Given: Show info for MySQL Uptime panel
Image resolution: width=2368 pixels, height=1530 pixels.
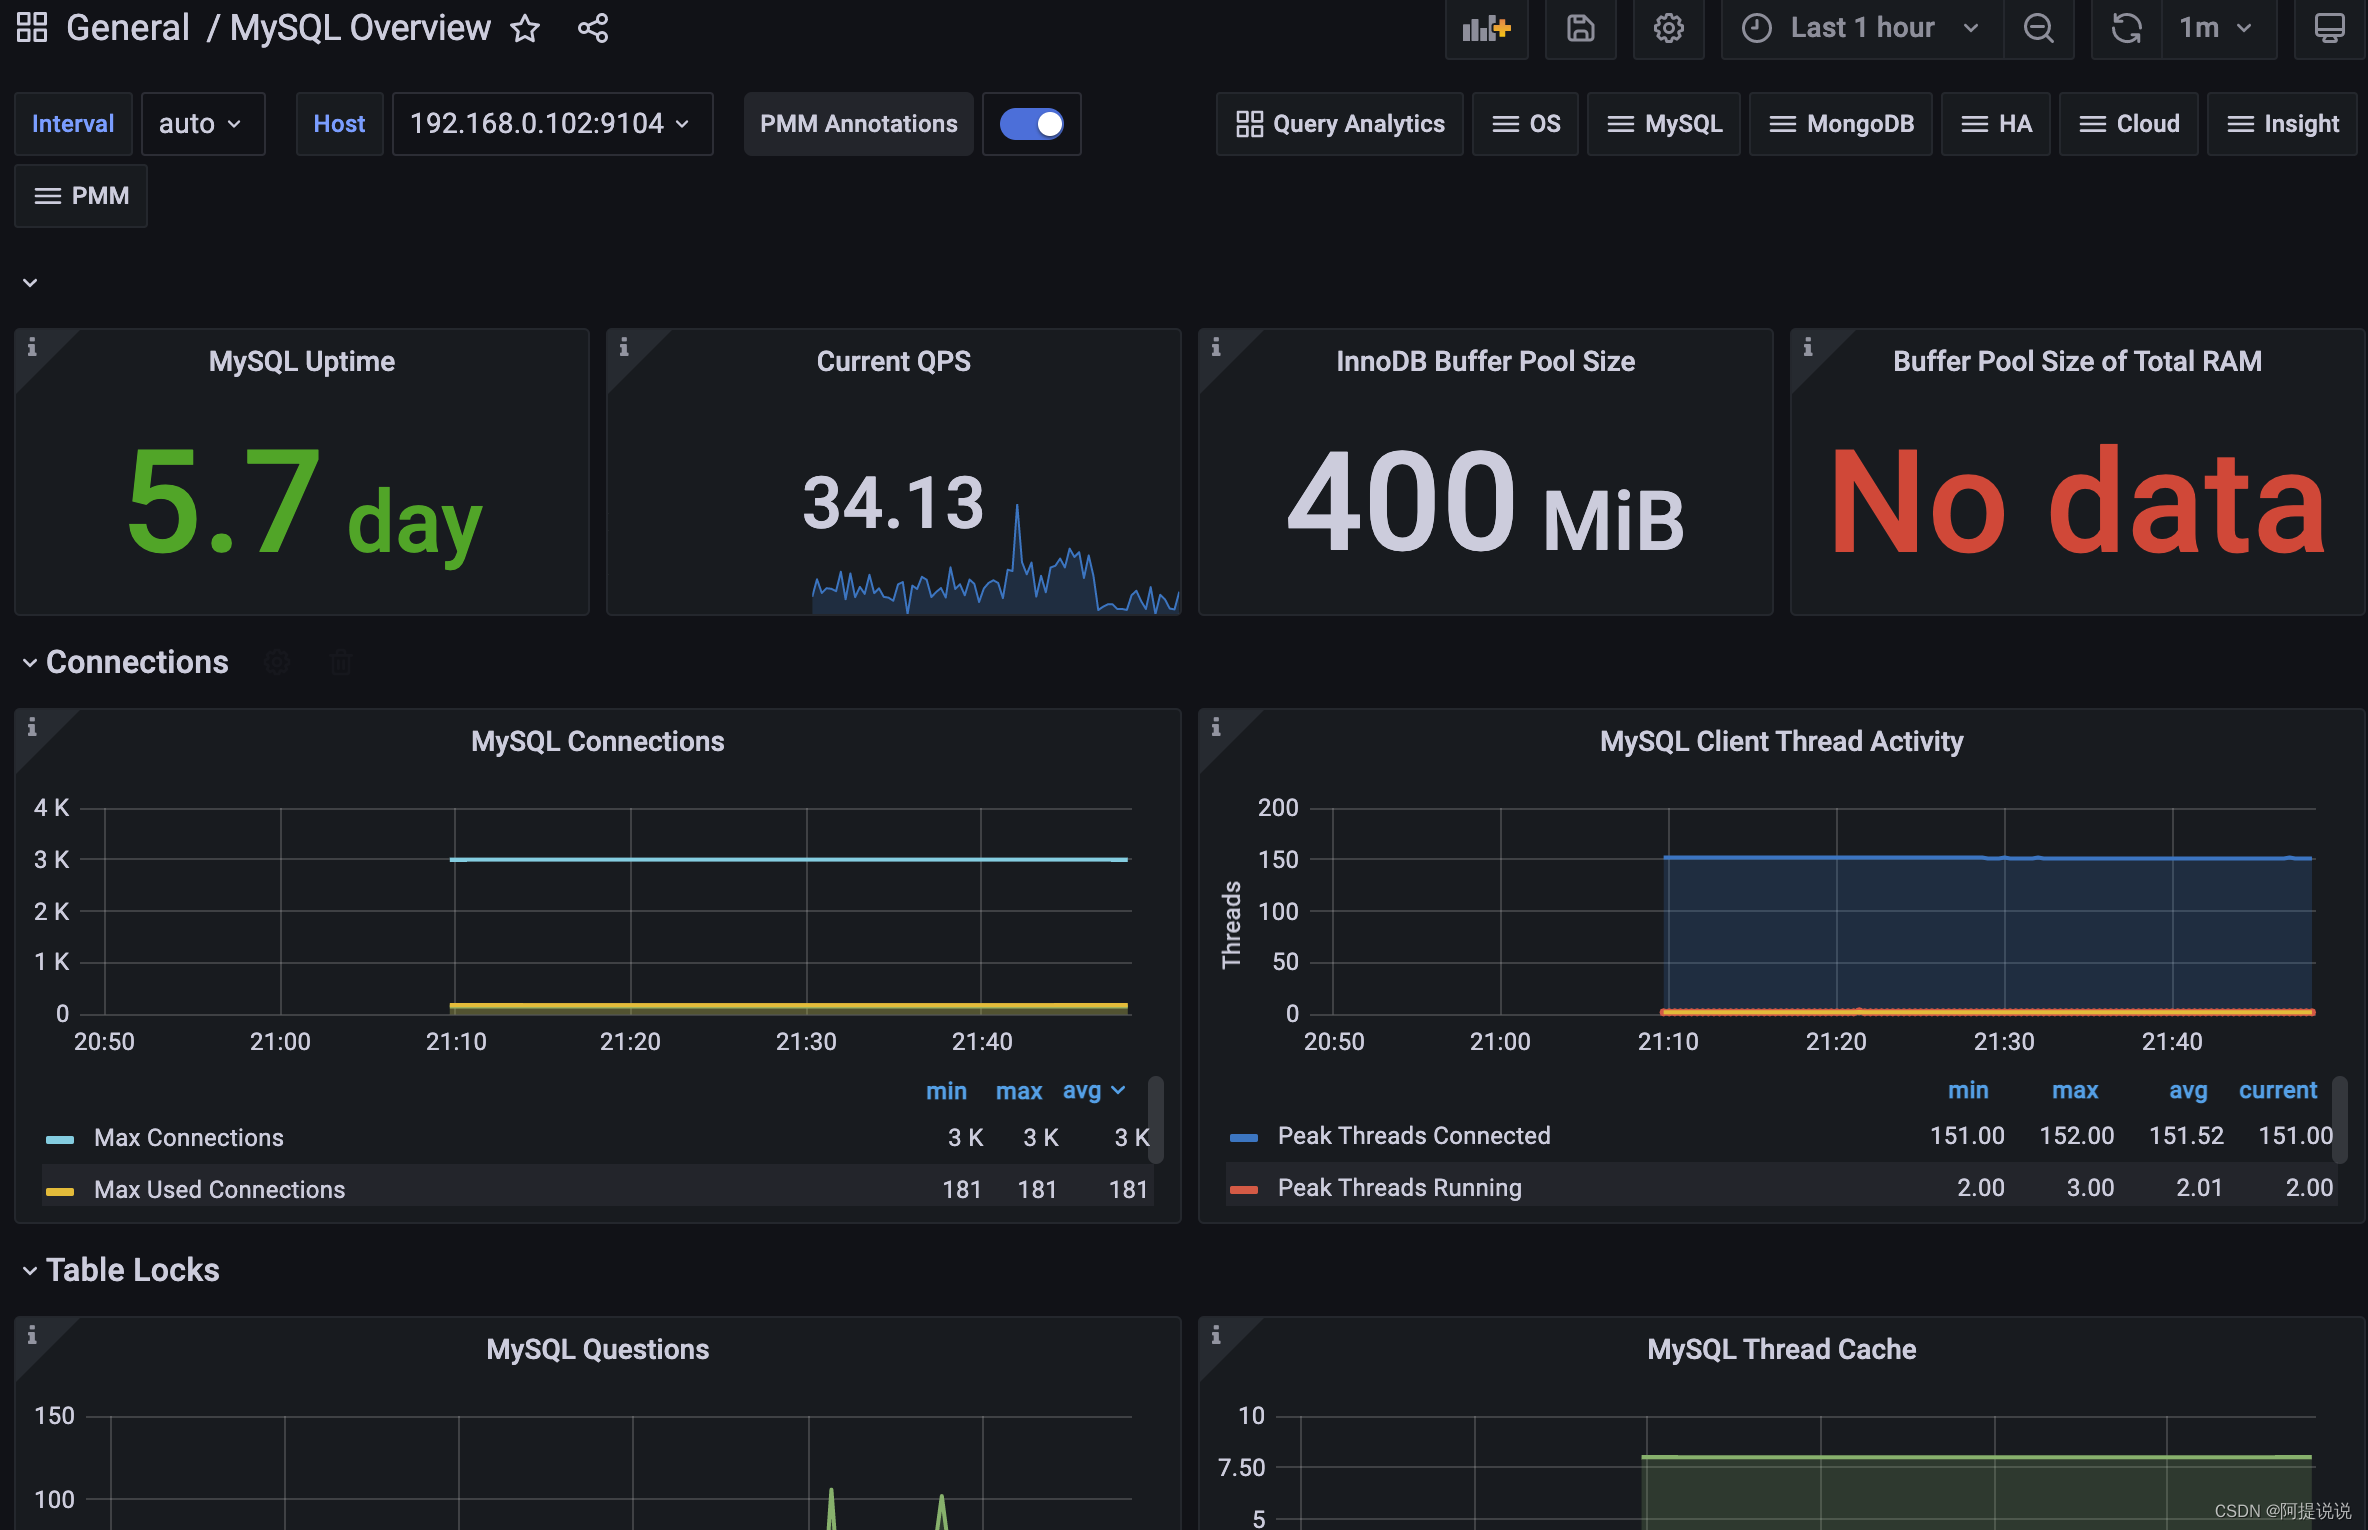Looking at the screenshot, I should (x=32, y=347).
